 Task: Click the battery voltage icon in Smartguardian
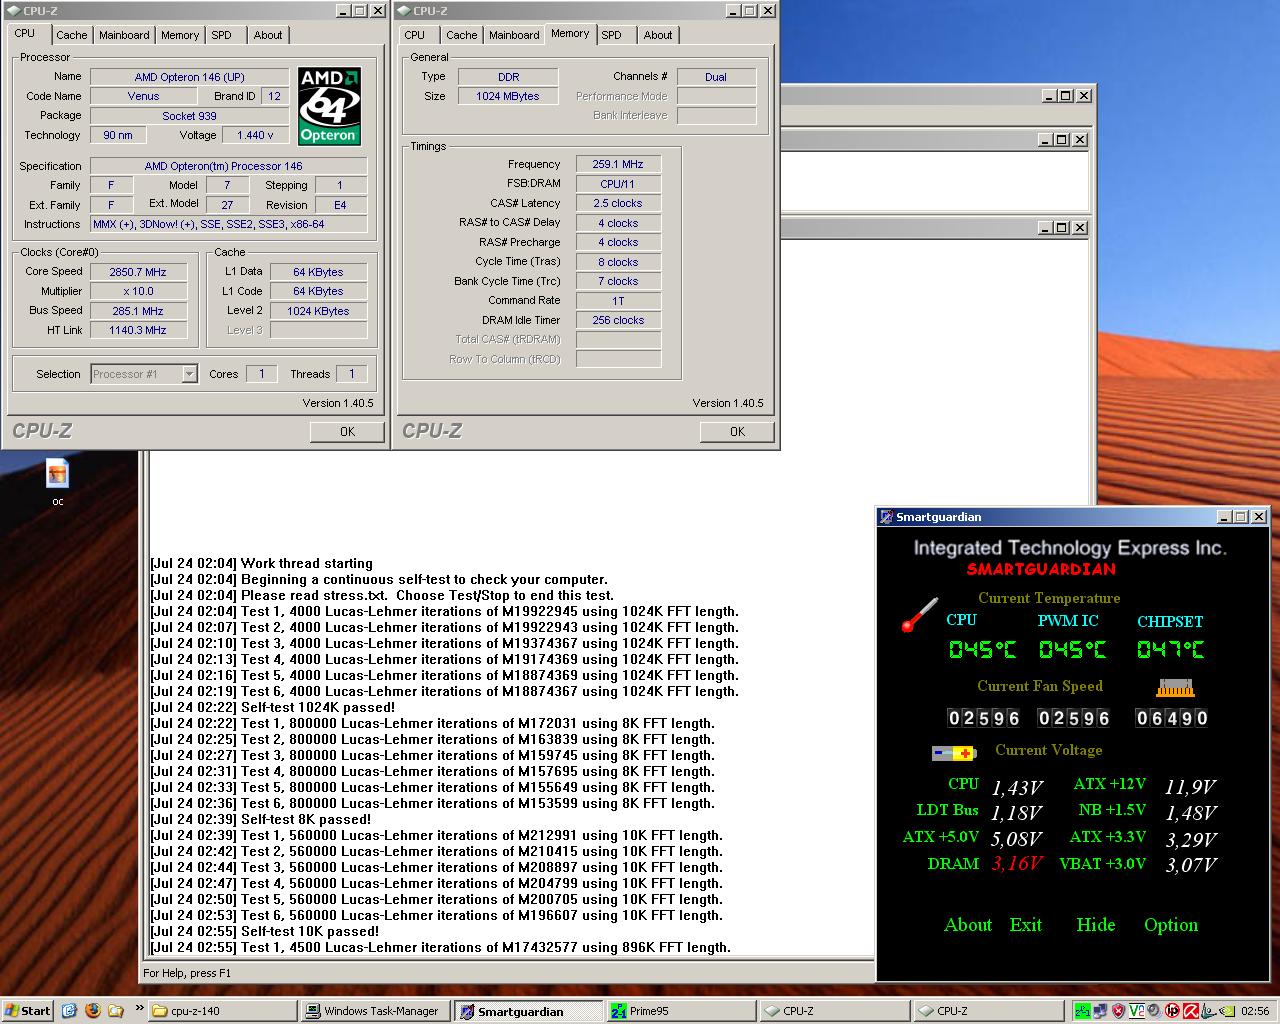(953, 752)
